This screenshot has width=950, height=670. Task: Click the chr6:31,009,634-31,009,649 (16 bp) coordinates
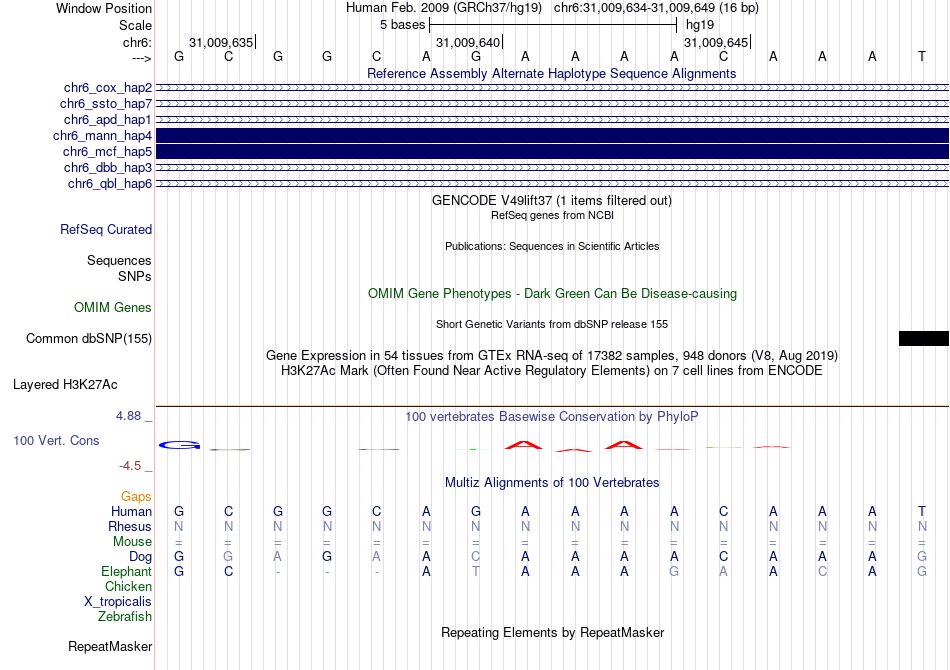(x=656, y=8)
